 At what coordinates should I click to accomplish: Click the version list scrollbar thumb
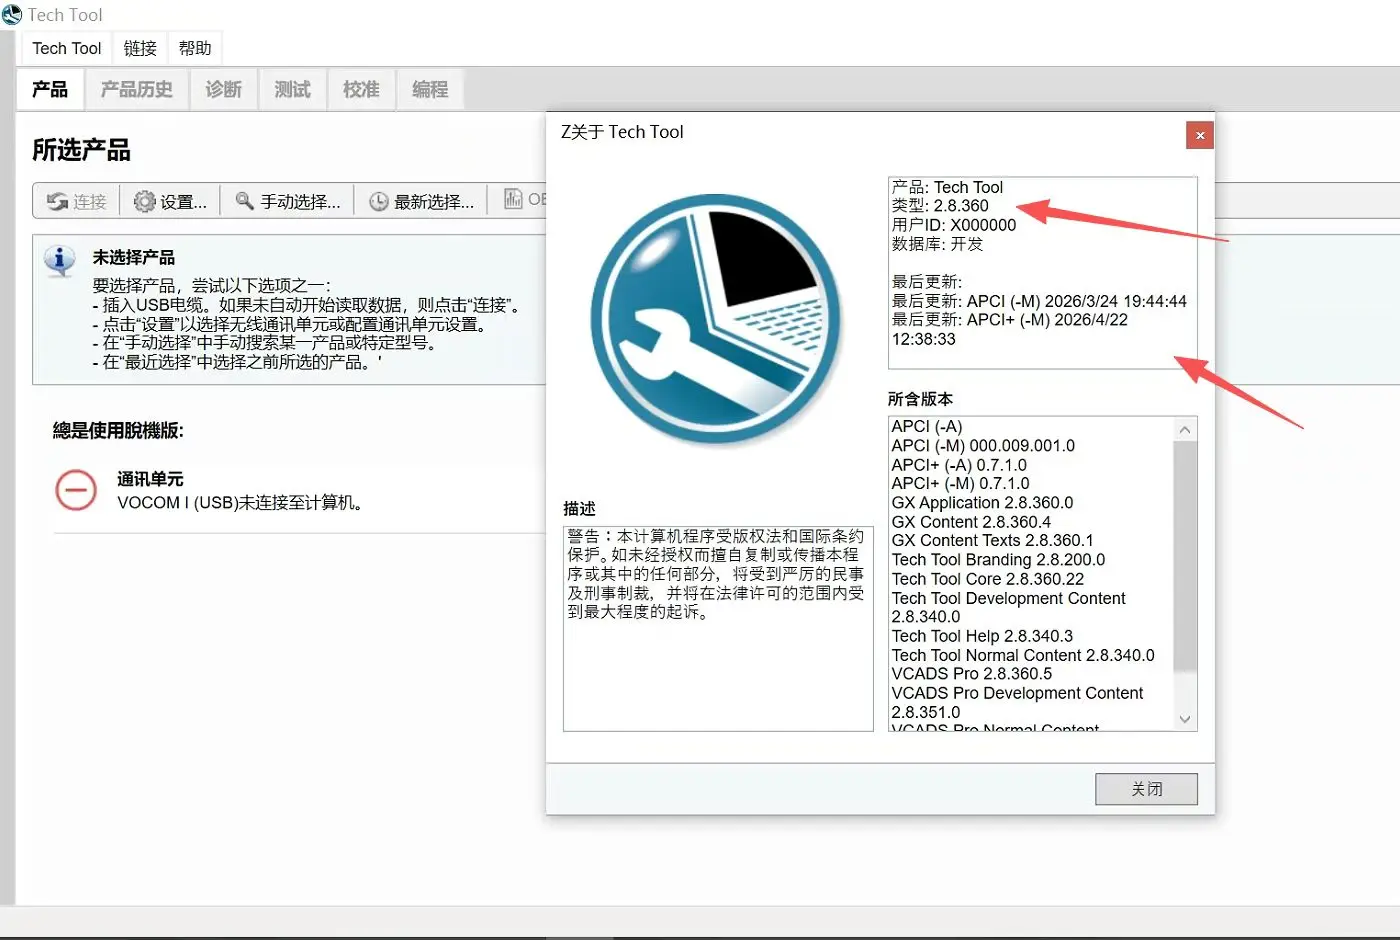tap(1185, 556)
